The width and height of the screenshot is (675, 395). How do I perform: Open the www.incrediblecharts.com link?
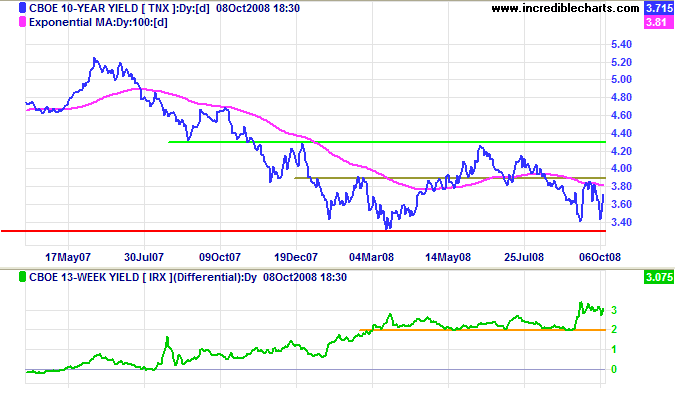click(x=565, y=8)
